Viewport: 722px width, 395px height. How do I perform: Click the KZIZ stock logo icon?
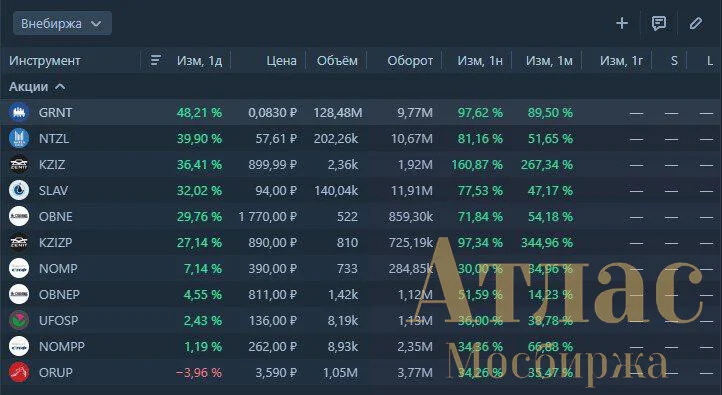coord(19,164)
